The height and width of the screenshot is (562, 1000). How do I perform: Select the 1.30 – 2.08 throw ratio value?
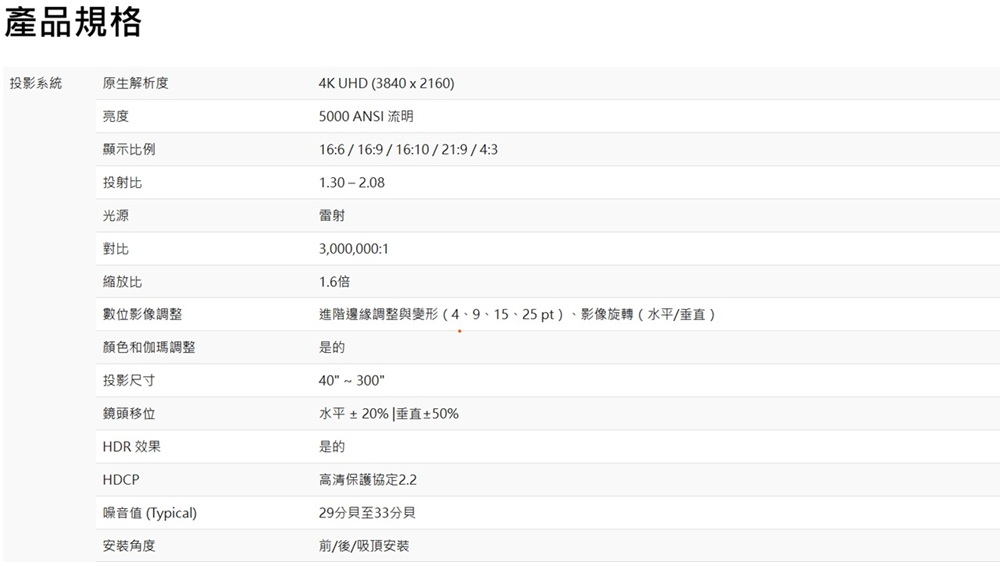pyautogui.click(x=351, y=183)
